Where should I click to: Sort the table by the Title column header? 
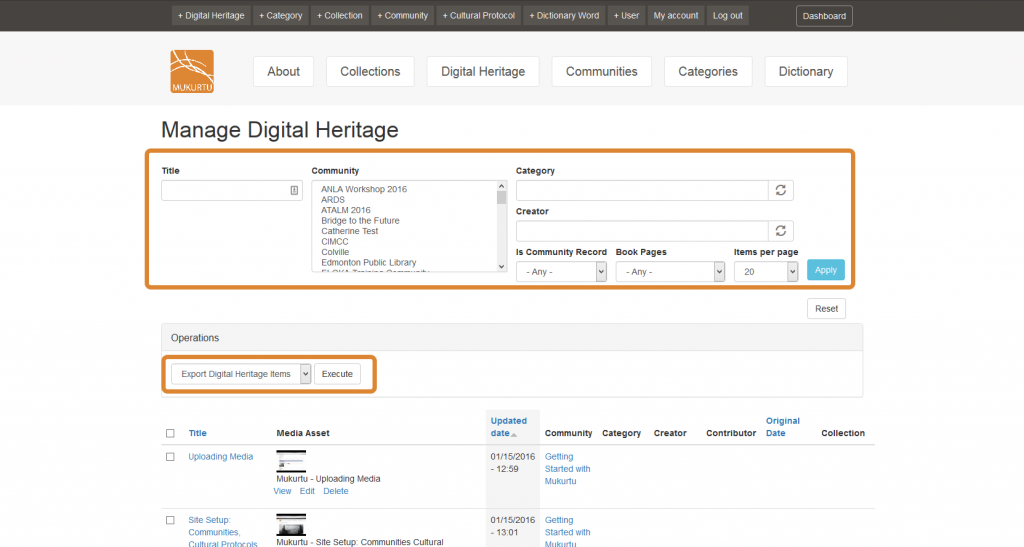click(x=197, y=433)
